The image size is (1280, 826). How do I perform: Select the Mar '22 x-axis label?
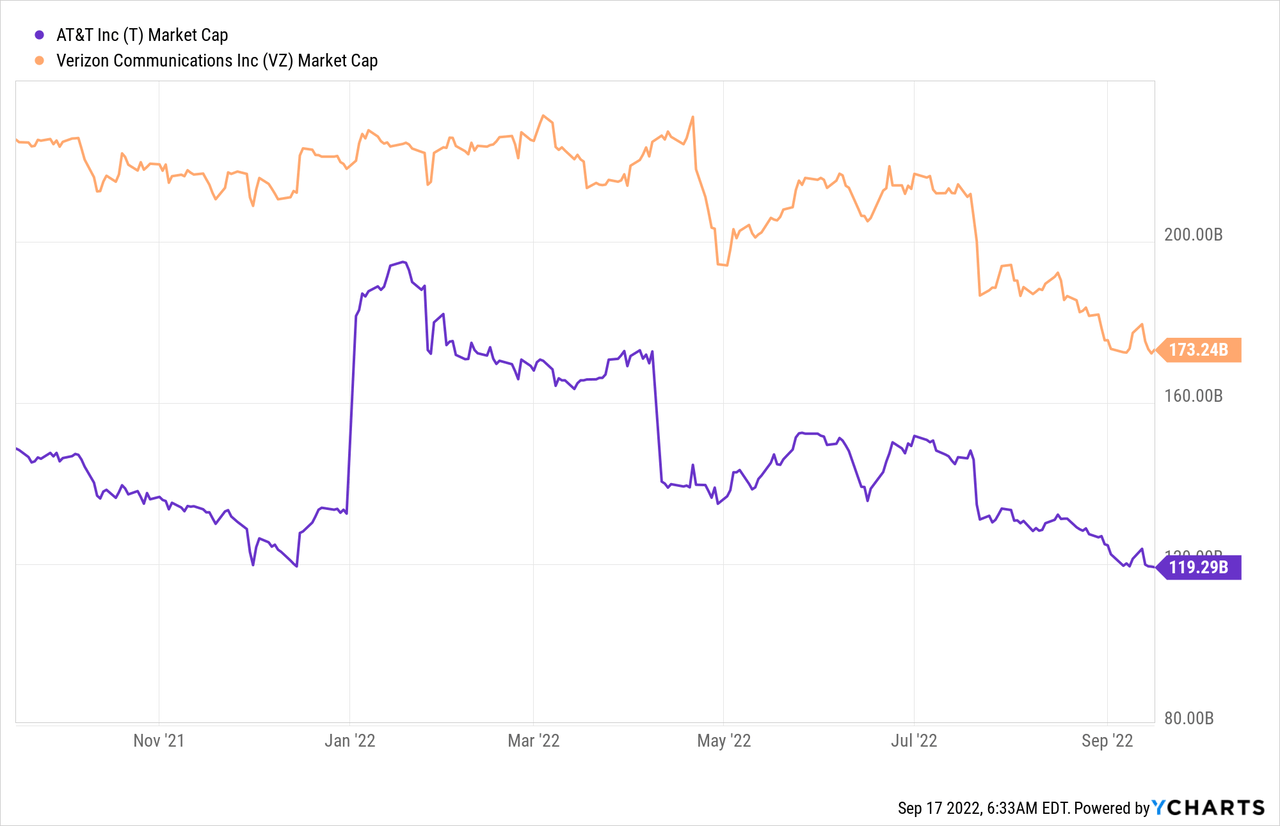pyautogui.click(x=534, y=741)
